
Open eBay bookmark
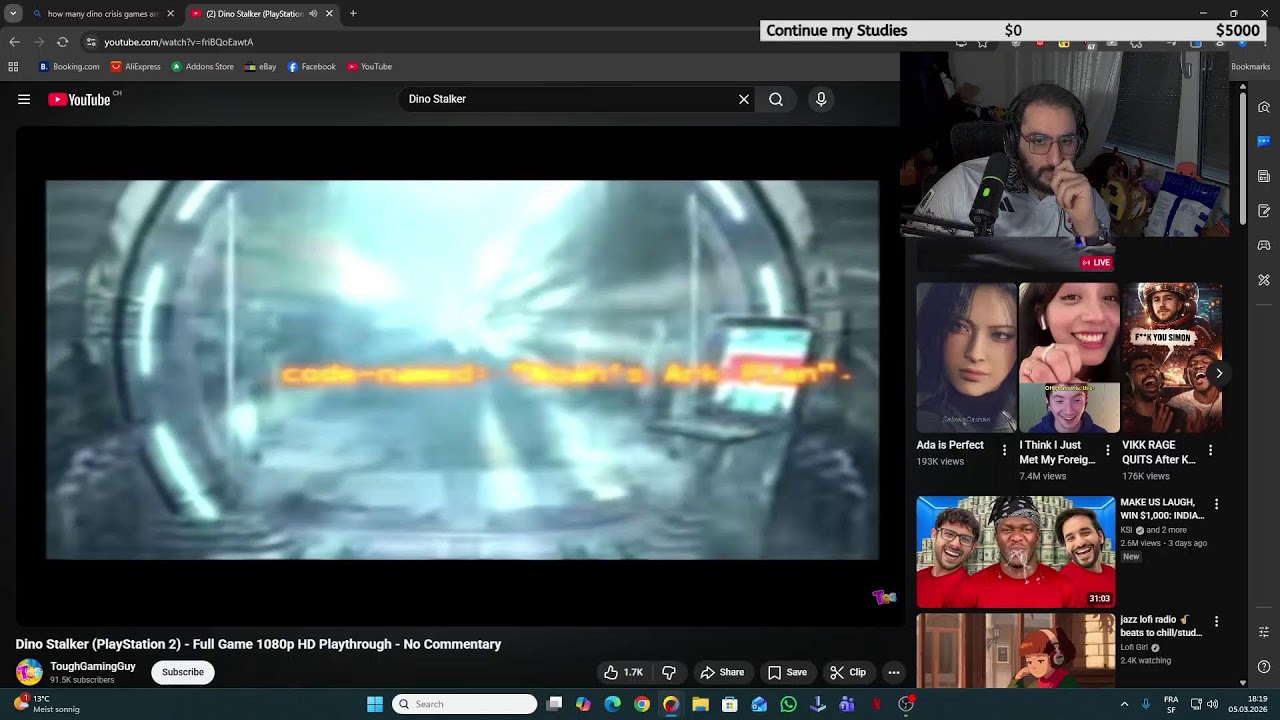pyautogui.click(x=260, y=67)
